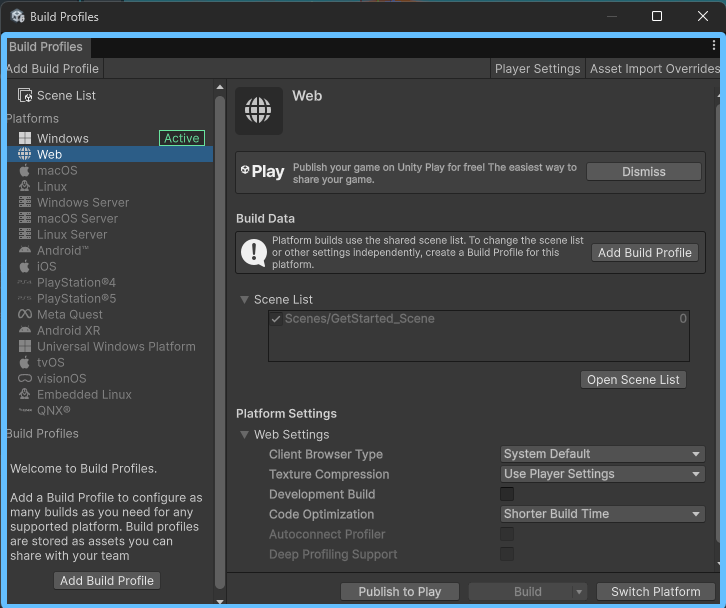Click the iOS apple icon
Image resolution: width=726 pixels, height=608 pixels.
click(x=25, y=266)
